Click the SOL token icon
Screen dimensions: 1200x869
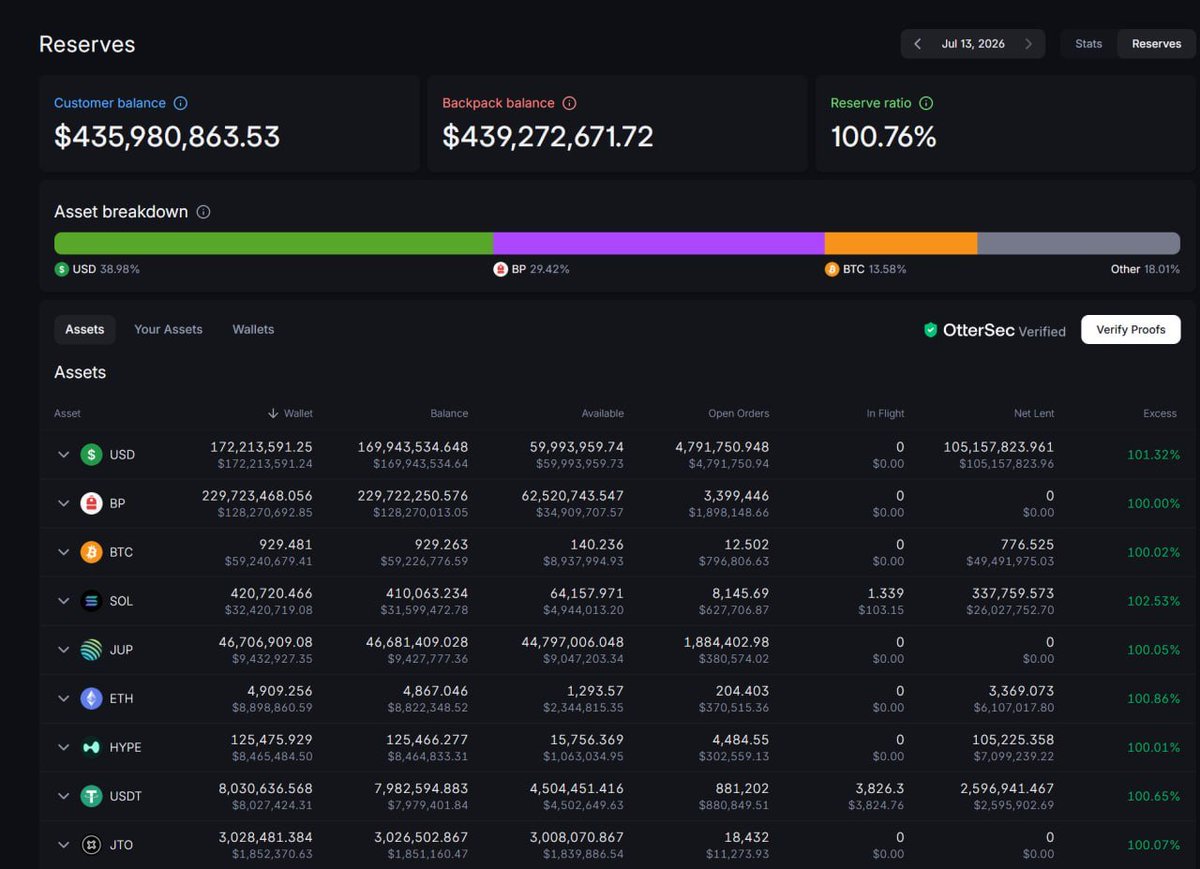92,601
